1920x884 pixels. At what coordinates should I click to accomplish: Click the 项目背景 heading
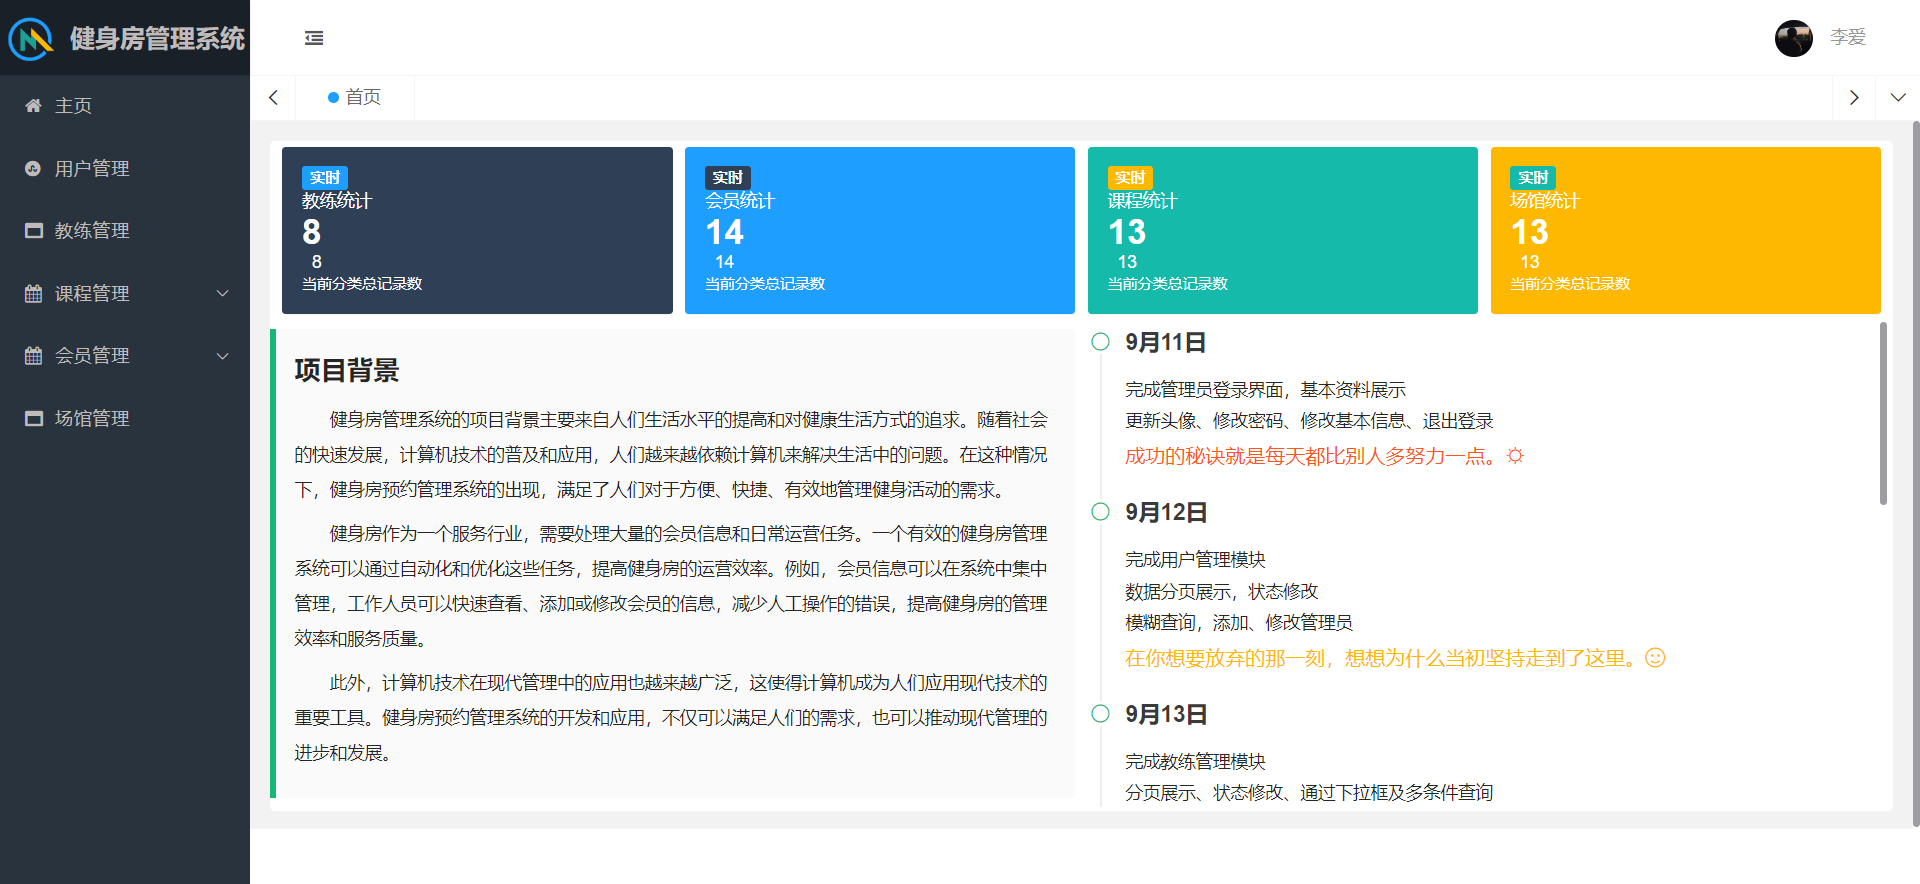coord(347,370)
